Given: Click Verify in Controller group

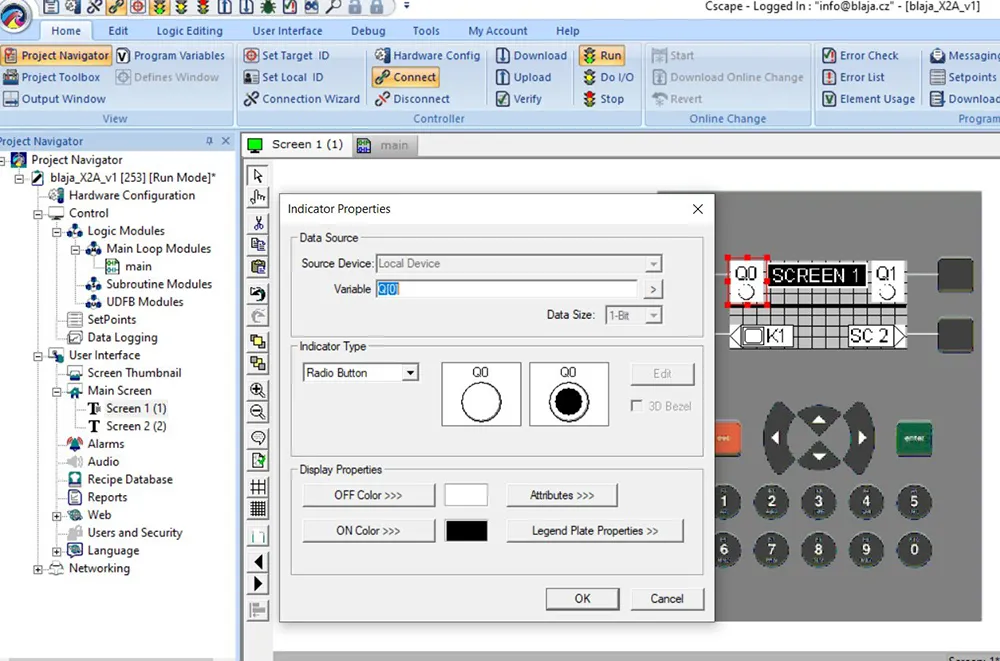Looking at the screenshot, I should 519,99.
